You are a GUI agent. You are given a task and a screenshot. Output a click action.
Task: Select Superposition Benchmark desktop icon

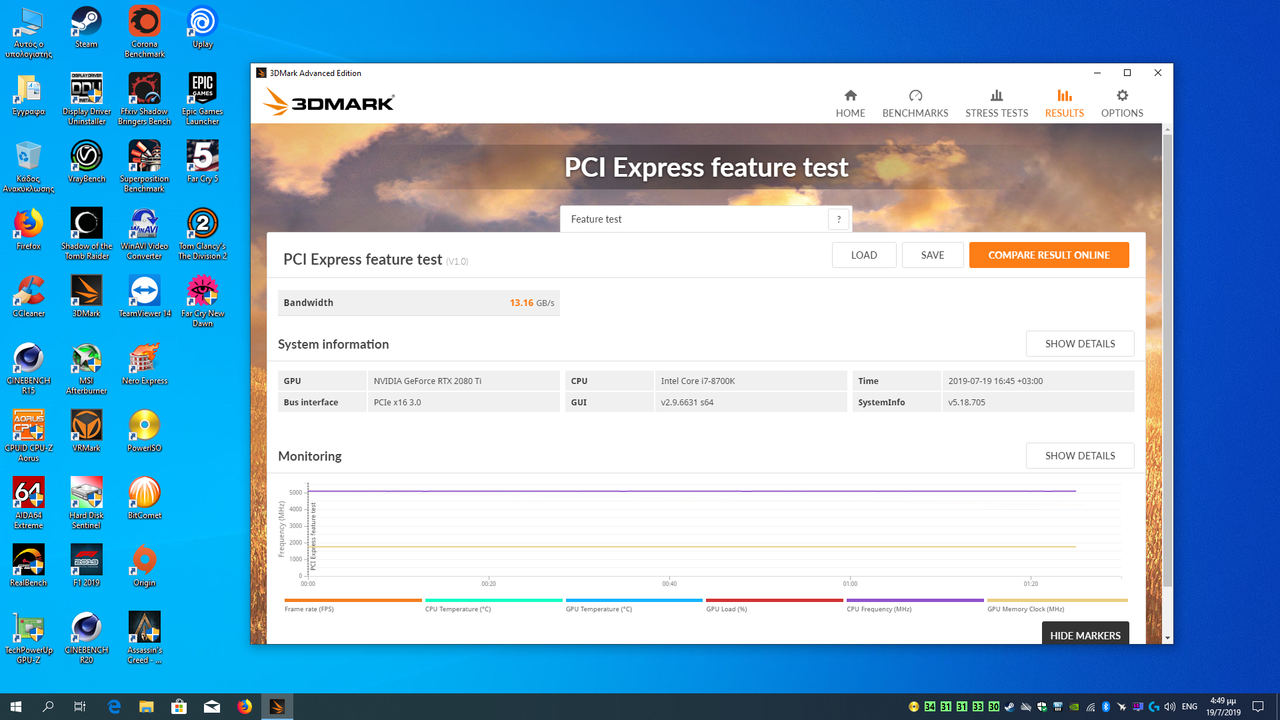pyautogui.click(x=144, y=167)
